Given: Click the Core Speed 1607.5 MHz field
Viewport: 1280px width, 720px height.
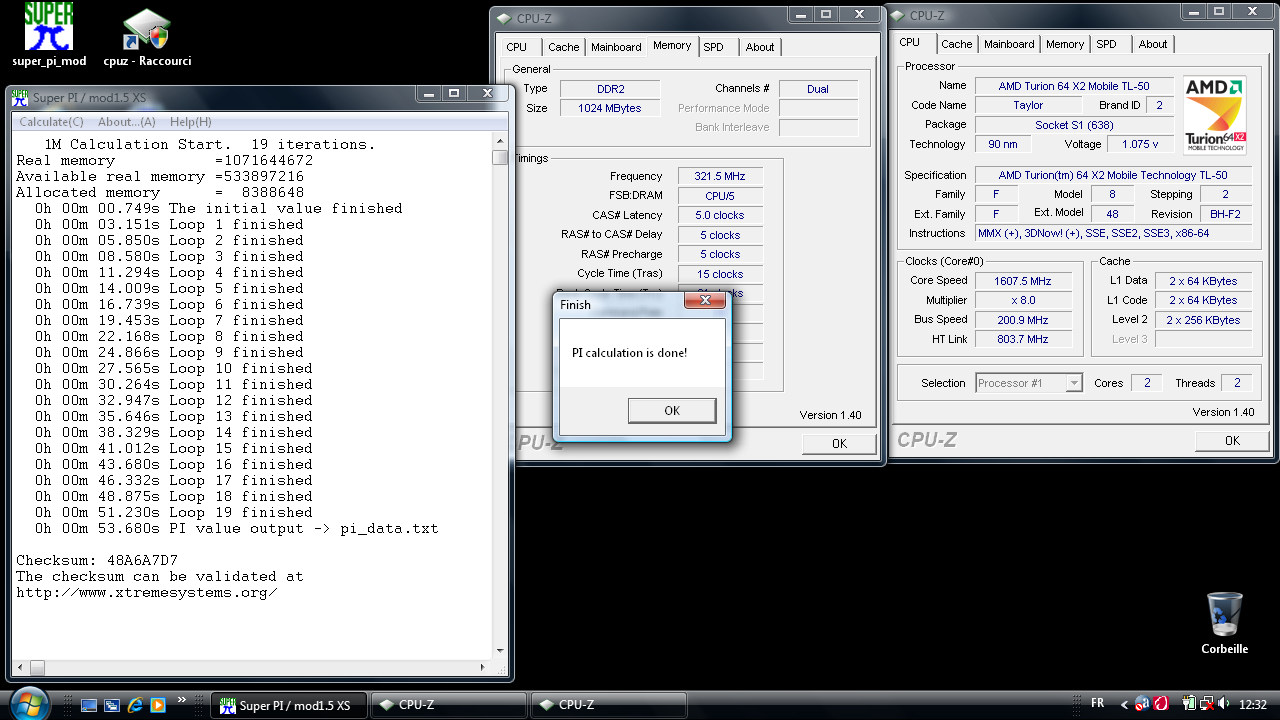Looking at the screenshot, I should coord(1024,281).
